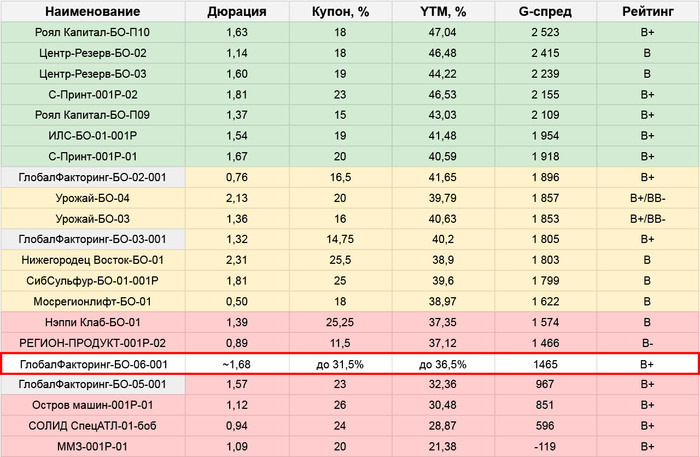
Task: Click the B- rating of РЕГИОН-ПРОДУКТ-001Р-02
Action: pos(647,343)
